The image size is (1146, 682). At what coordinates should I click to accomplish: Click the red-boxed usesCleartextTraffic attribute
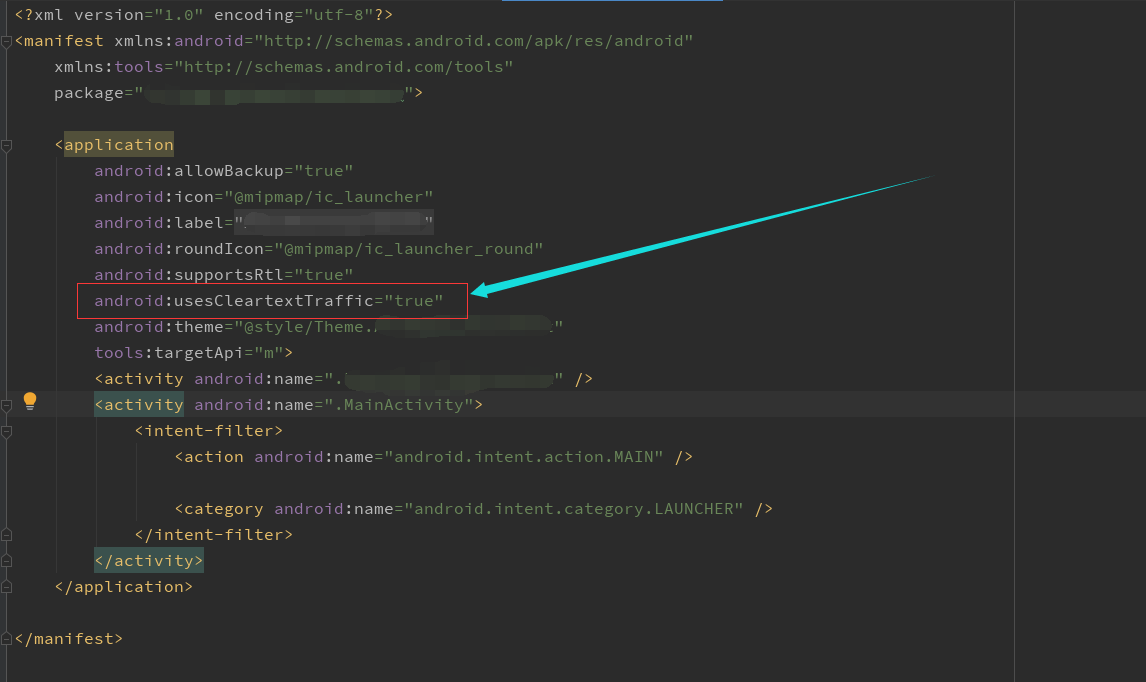pos(268,300)
